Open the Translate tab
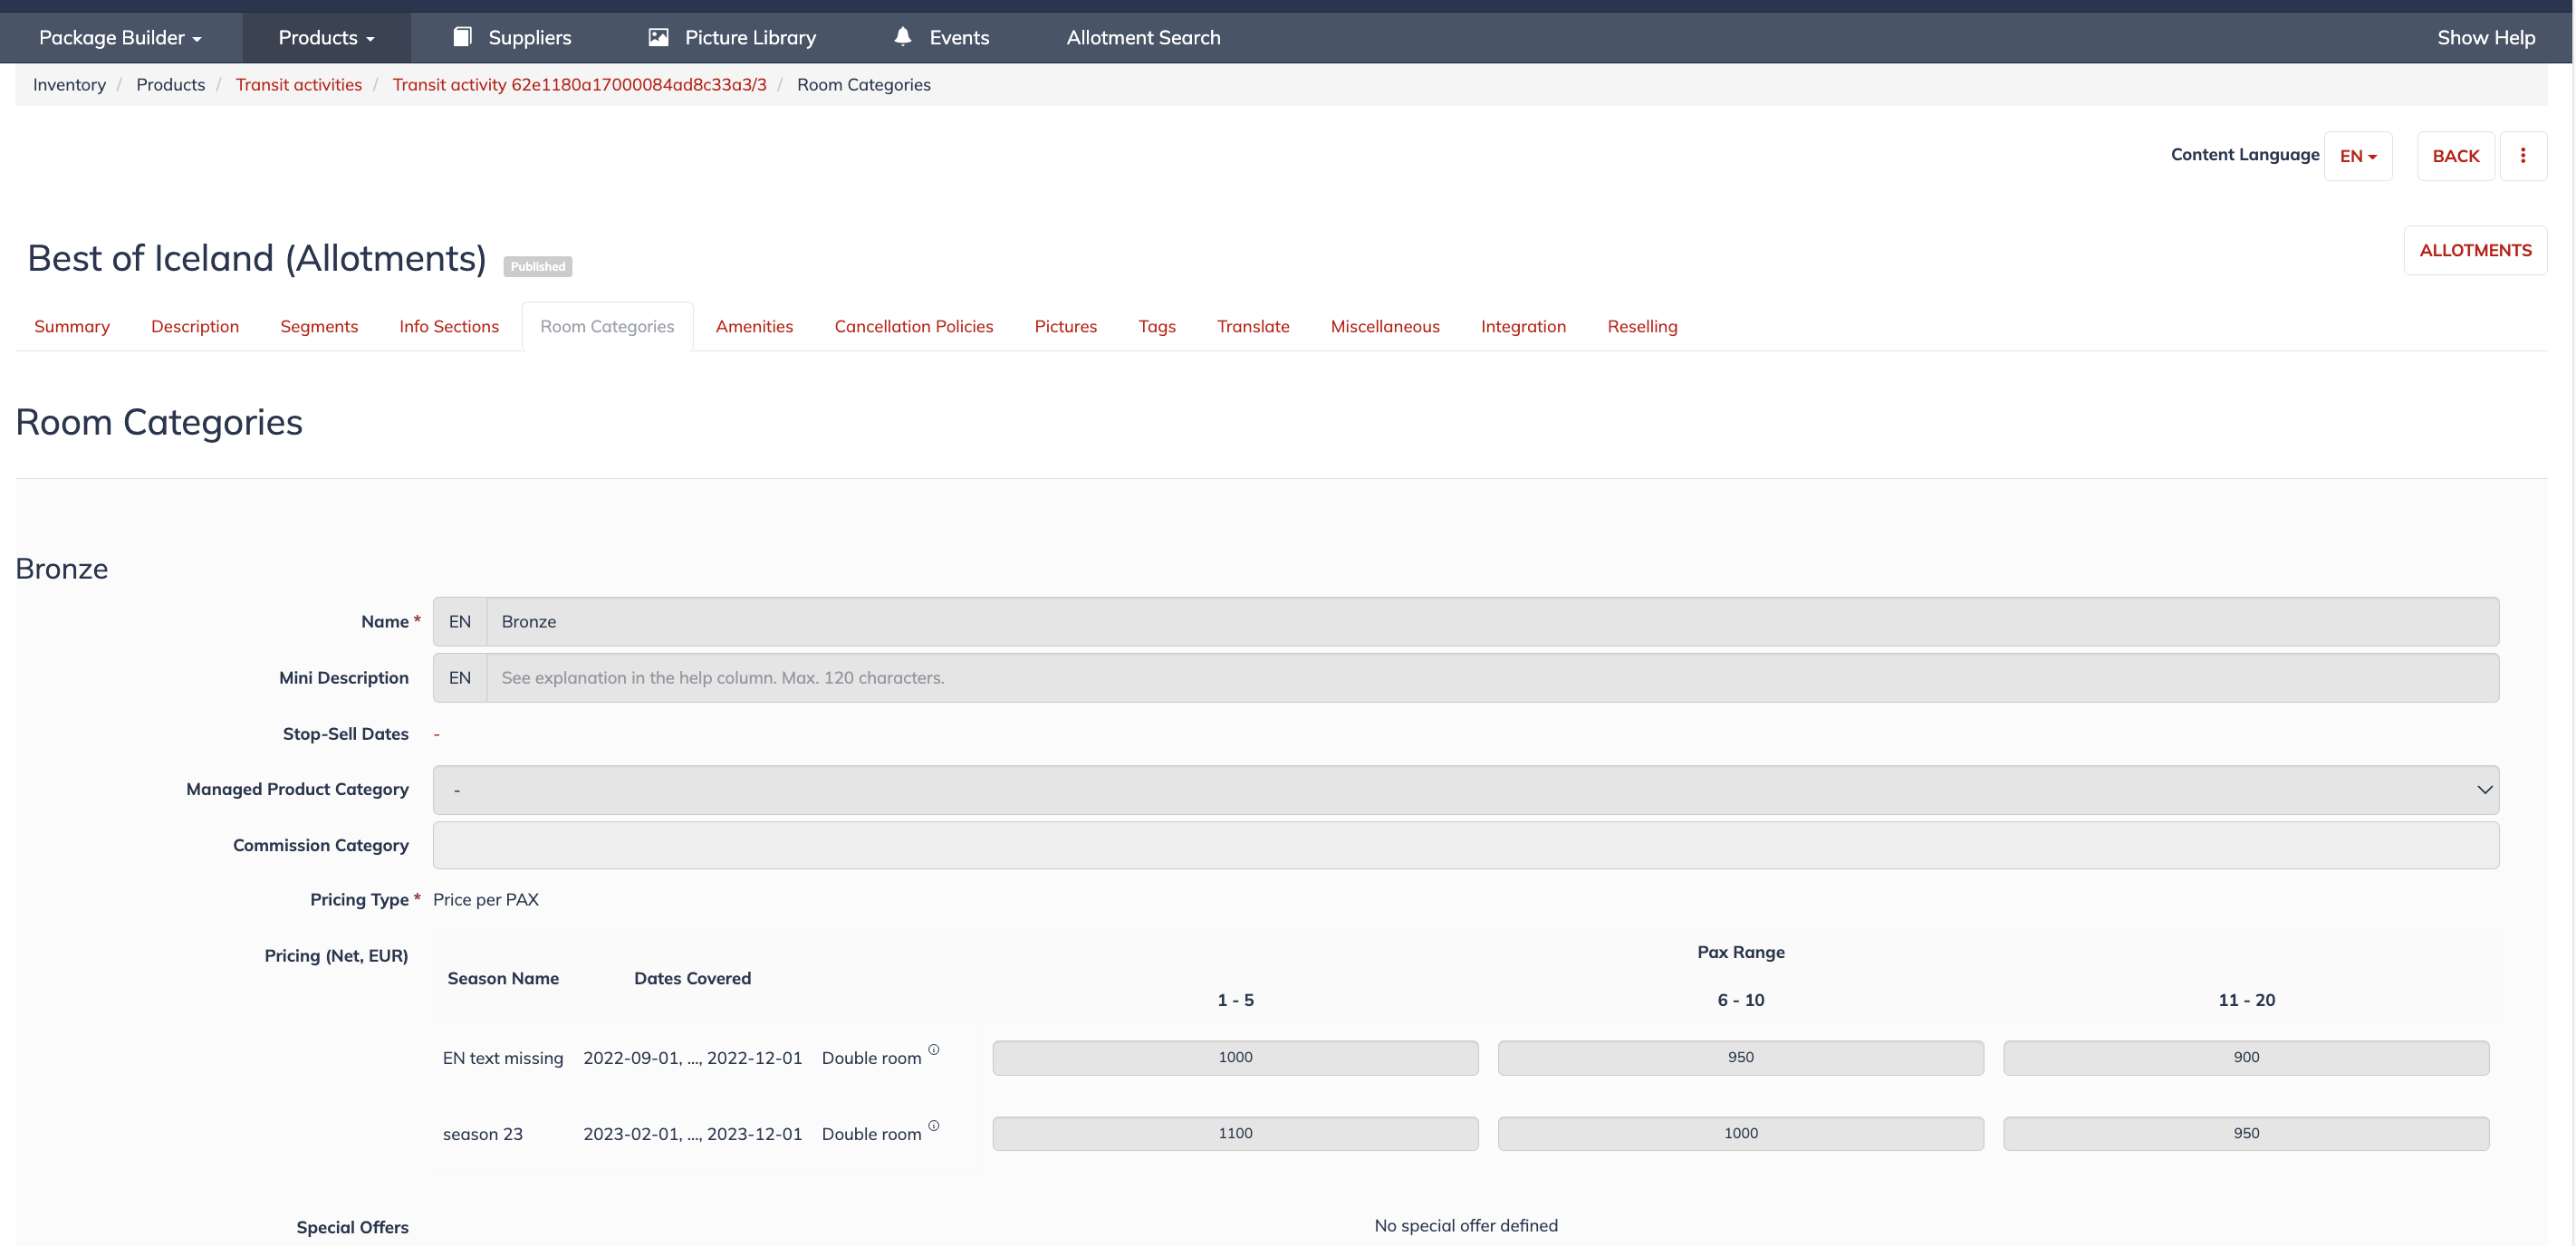The image size is (2576, 1246). [x=1253, y=326]
